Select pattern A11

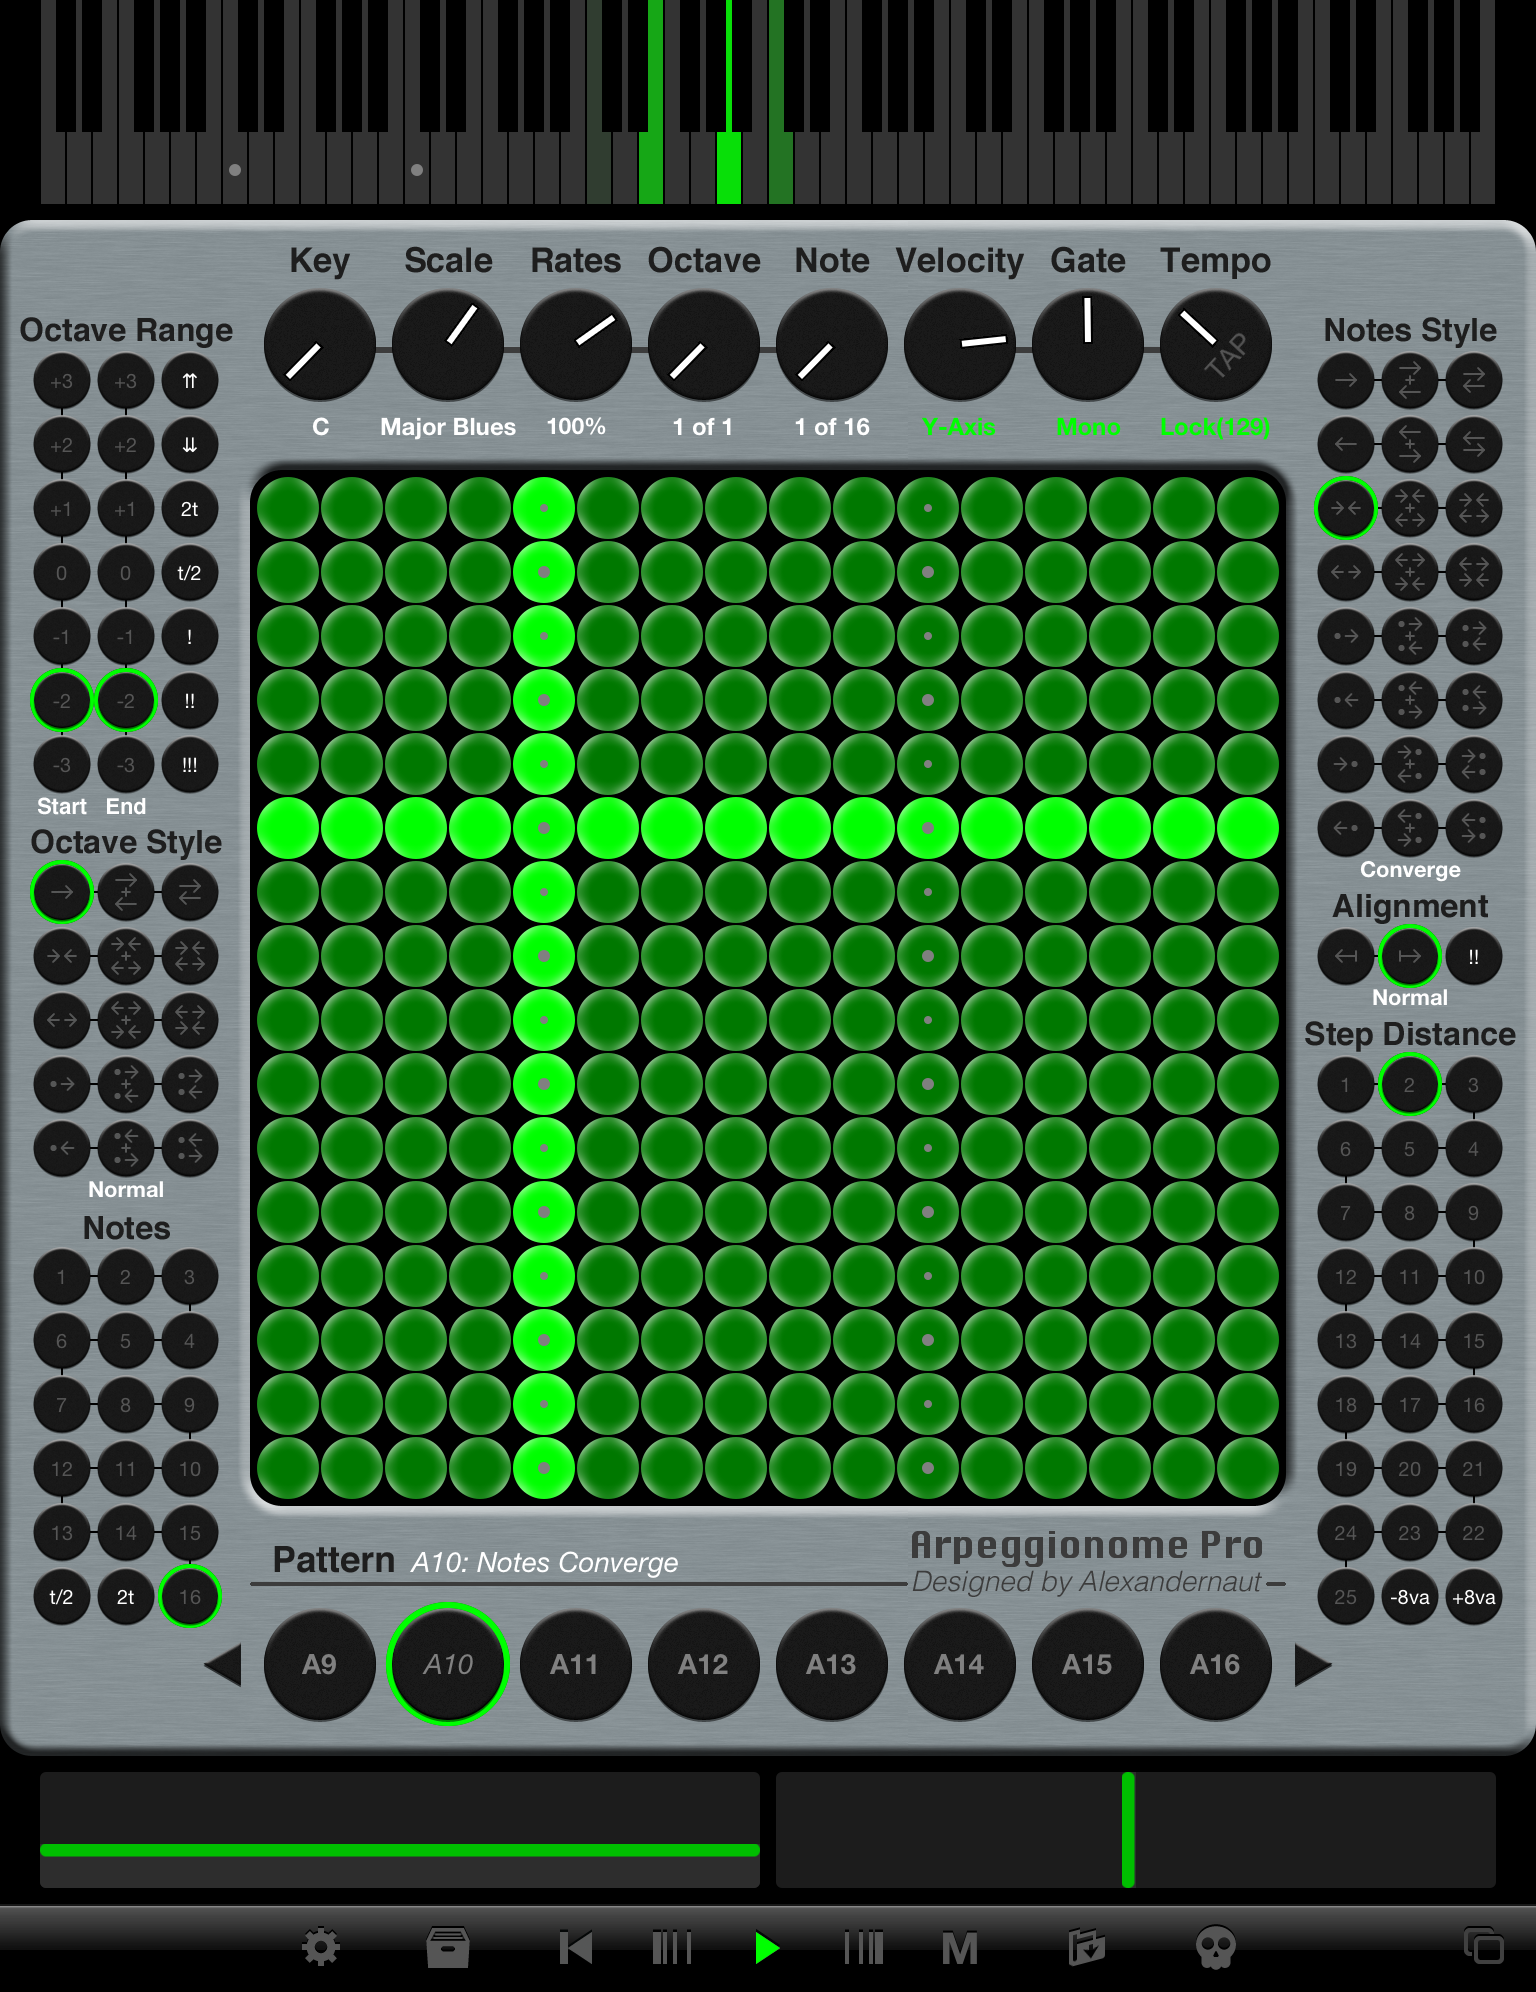click(575, 1665)
